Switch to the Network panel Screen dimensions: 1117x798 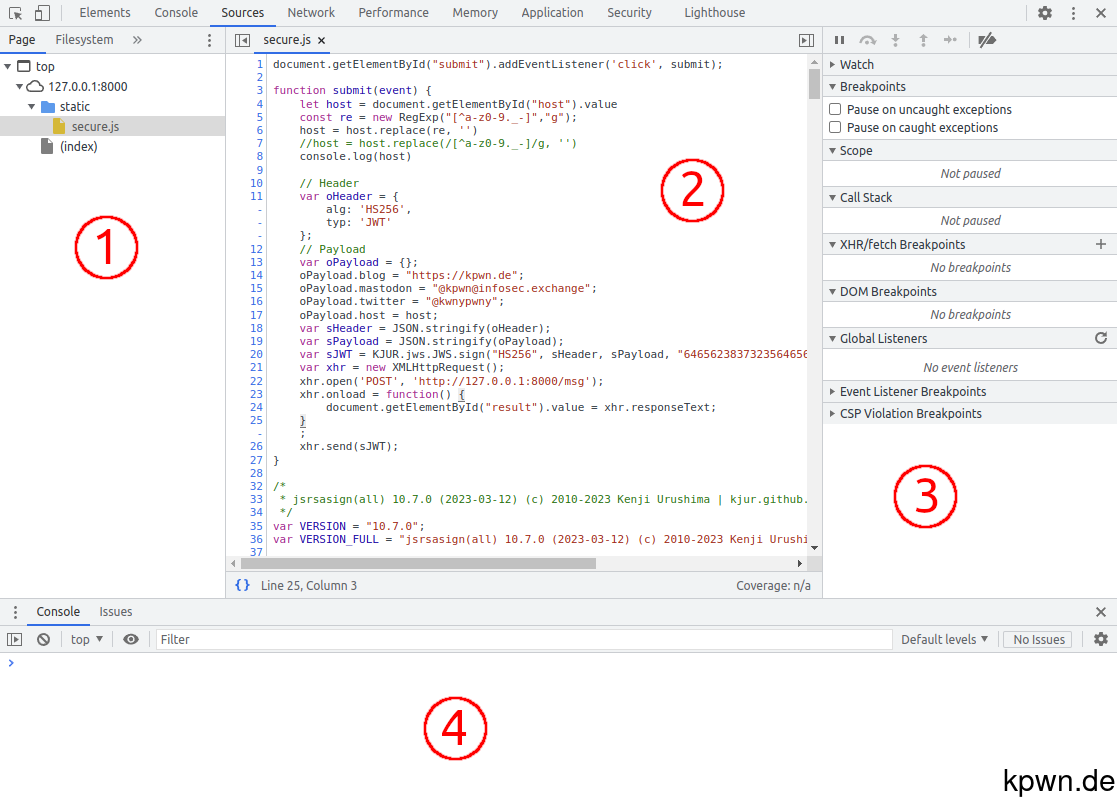(x=310, y=12)
